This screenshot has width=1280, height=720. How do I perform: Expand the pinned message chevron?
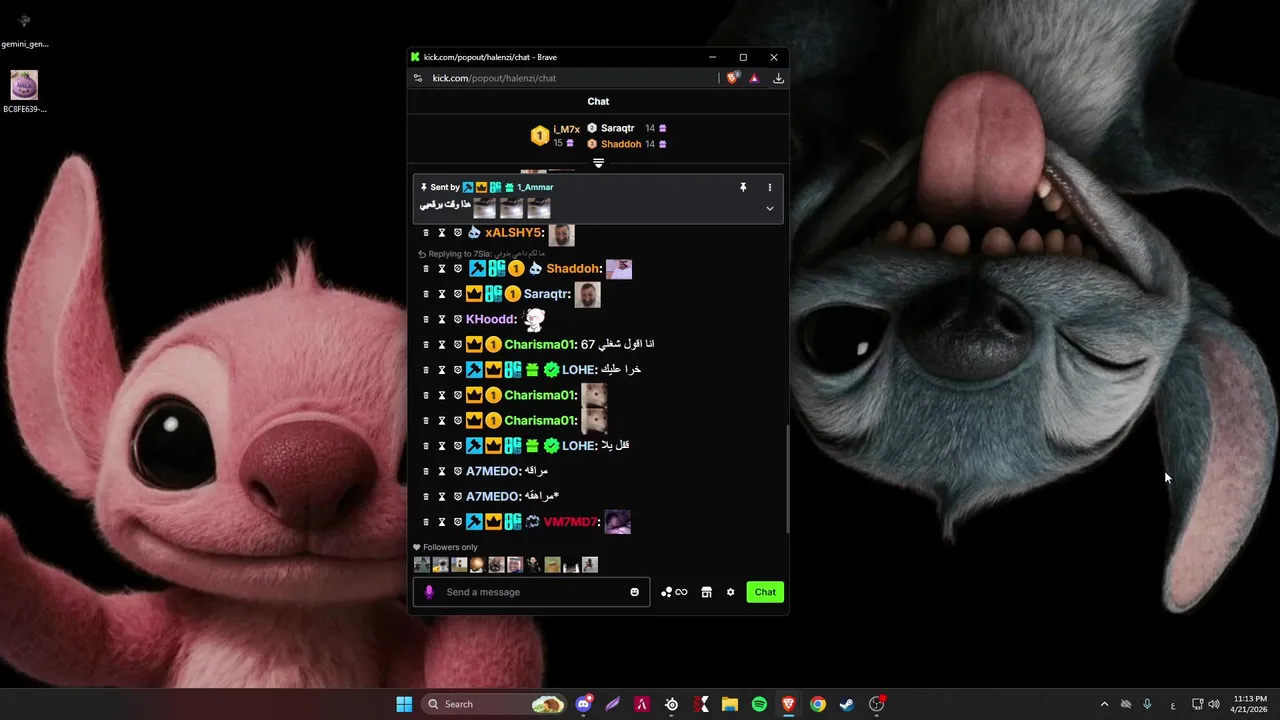pyautogui.click(x=770, y=208)
